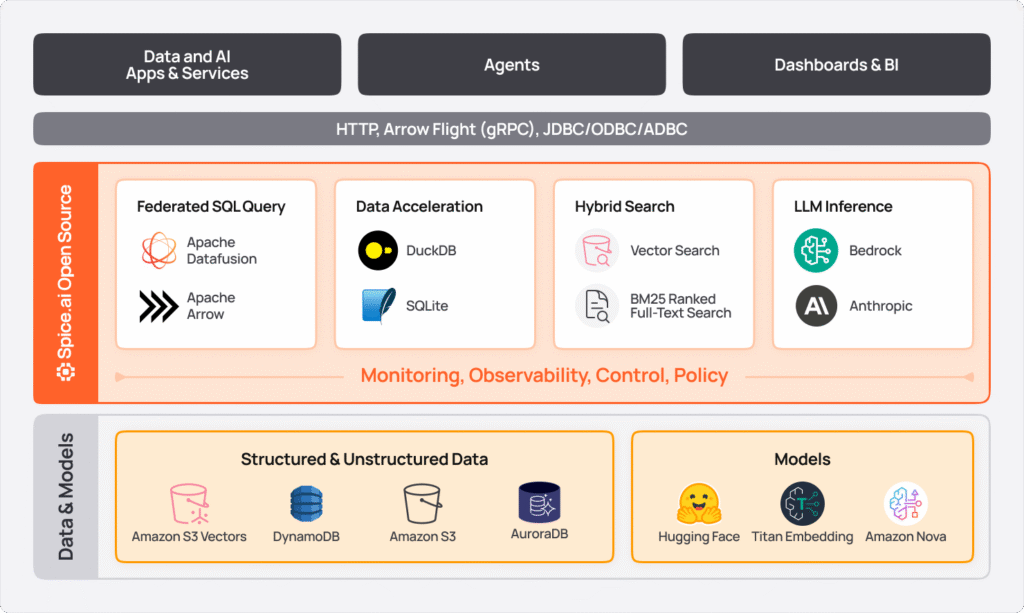This screenshot has width=1024, height=613.
Task: Select the Vector Search icon
Action: 597,250
